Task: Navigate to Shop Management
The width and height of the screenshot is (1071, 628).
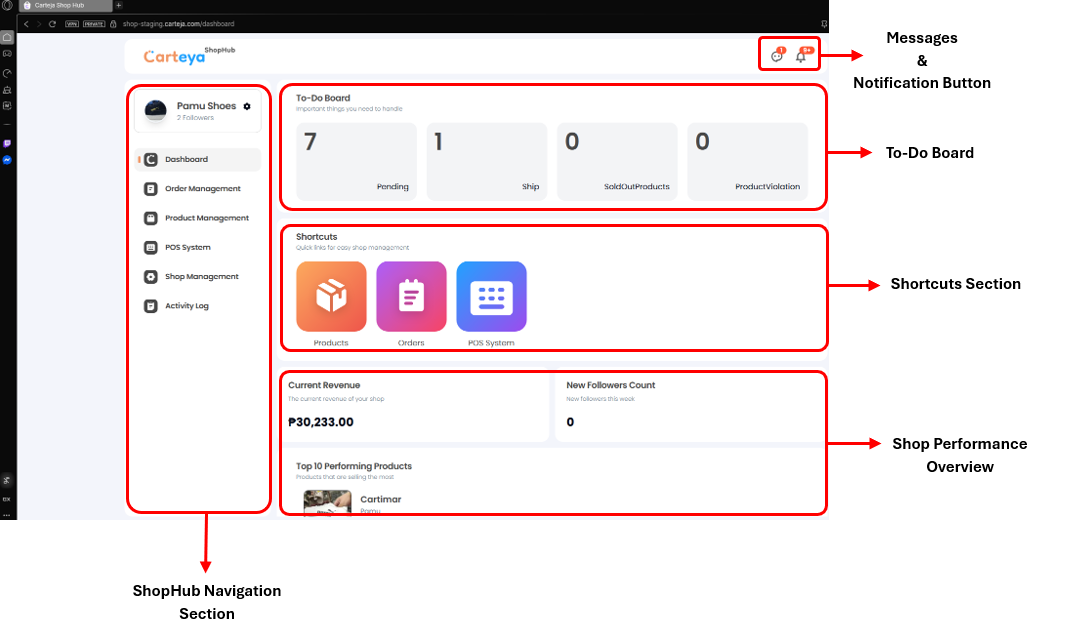Action: pyautogui.click(x=201, y=277)
